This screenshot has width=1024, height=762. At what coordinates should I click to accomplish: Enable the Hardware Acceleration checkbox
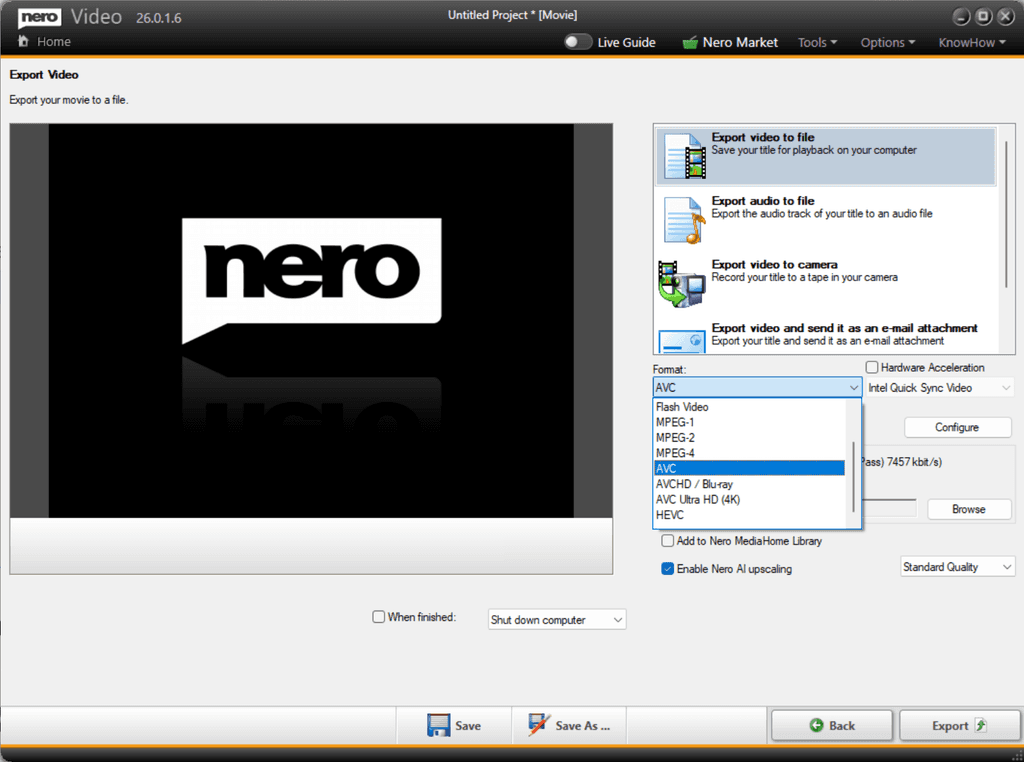[x=872, y=367]
